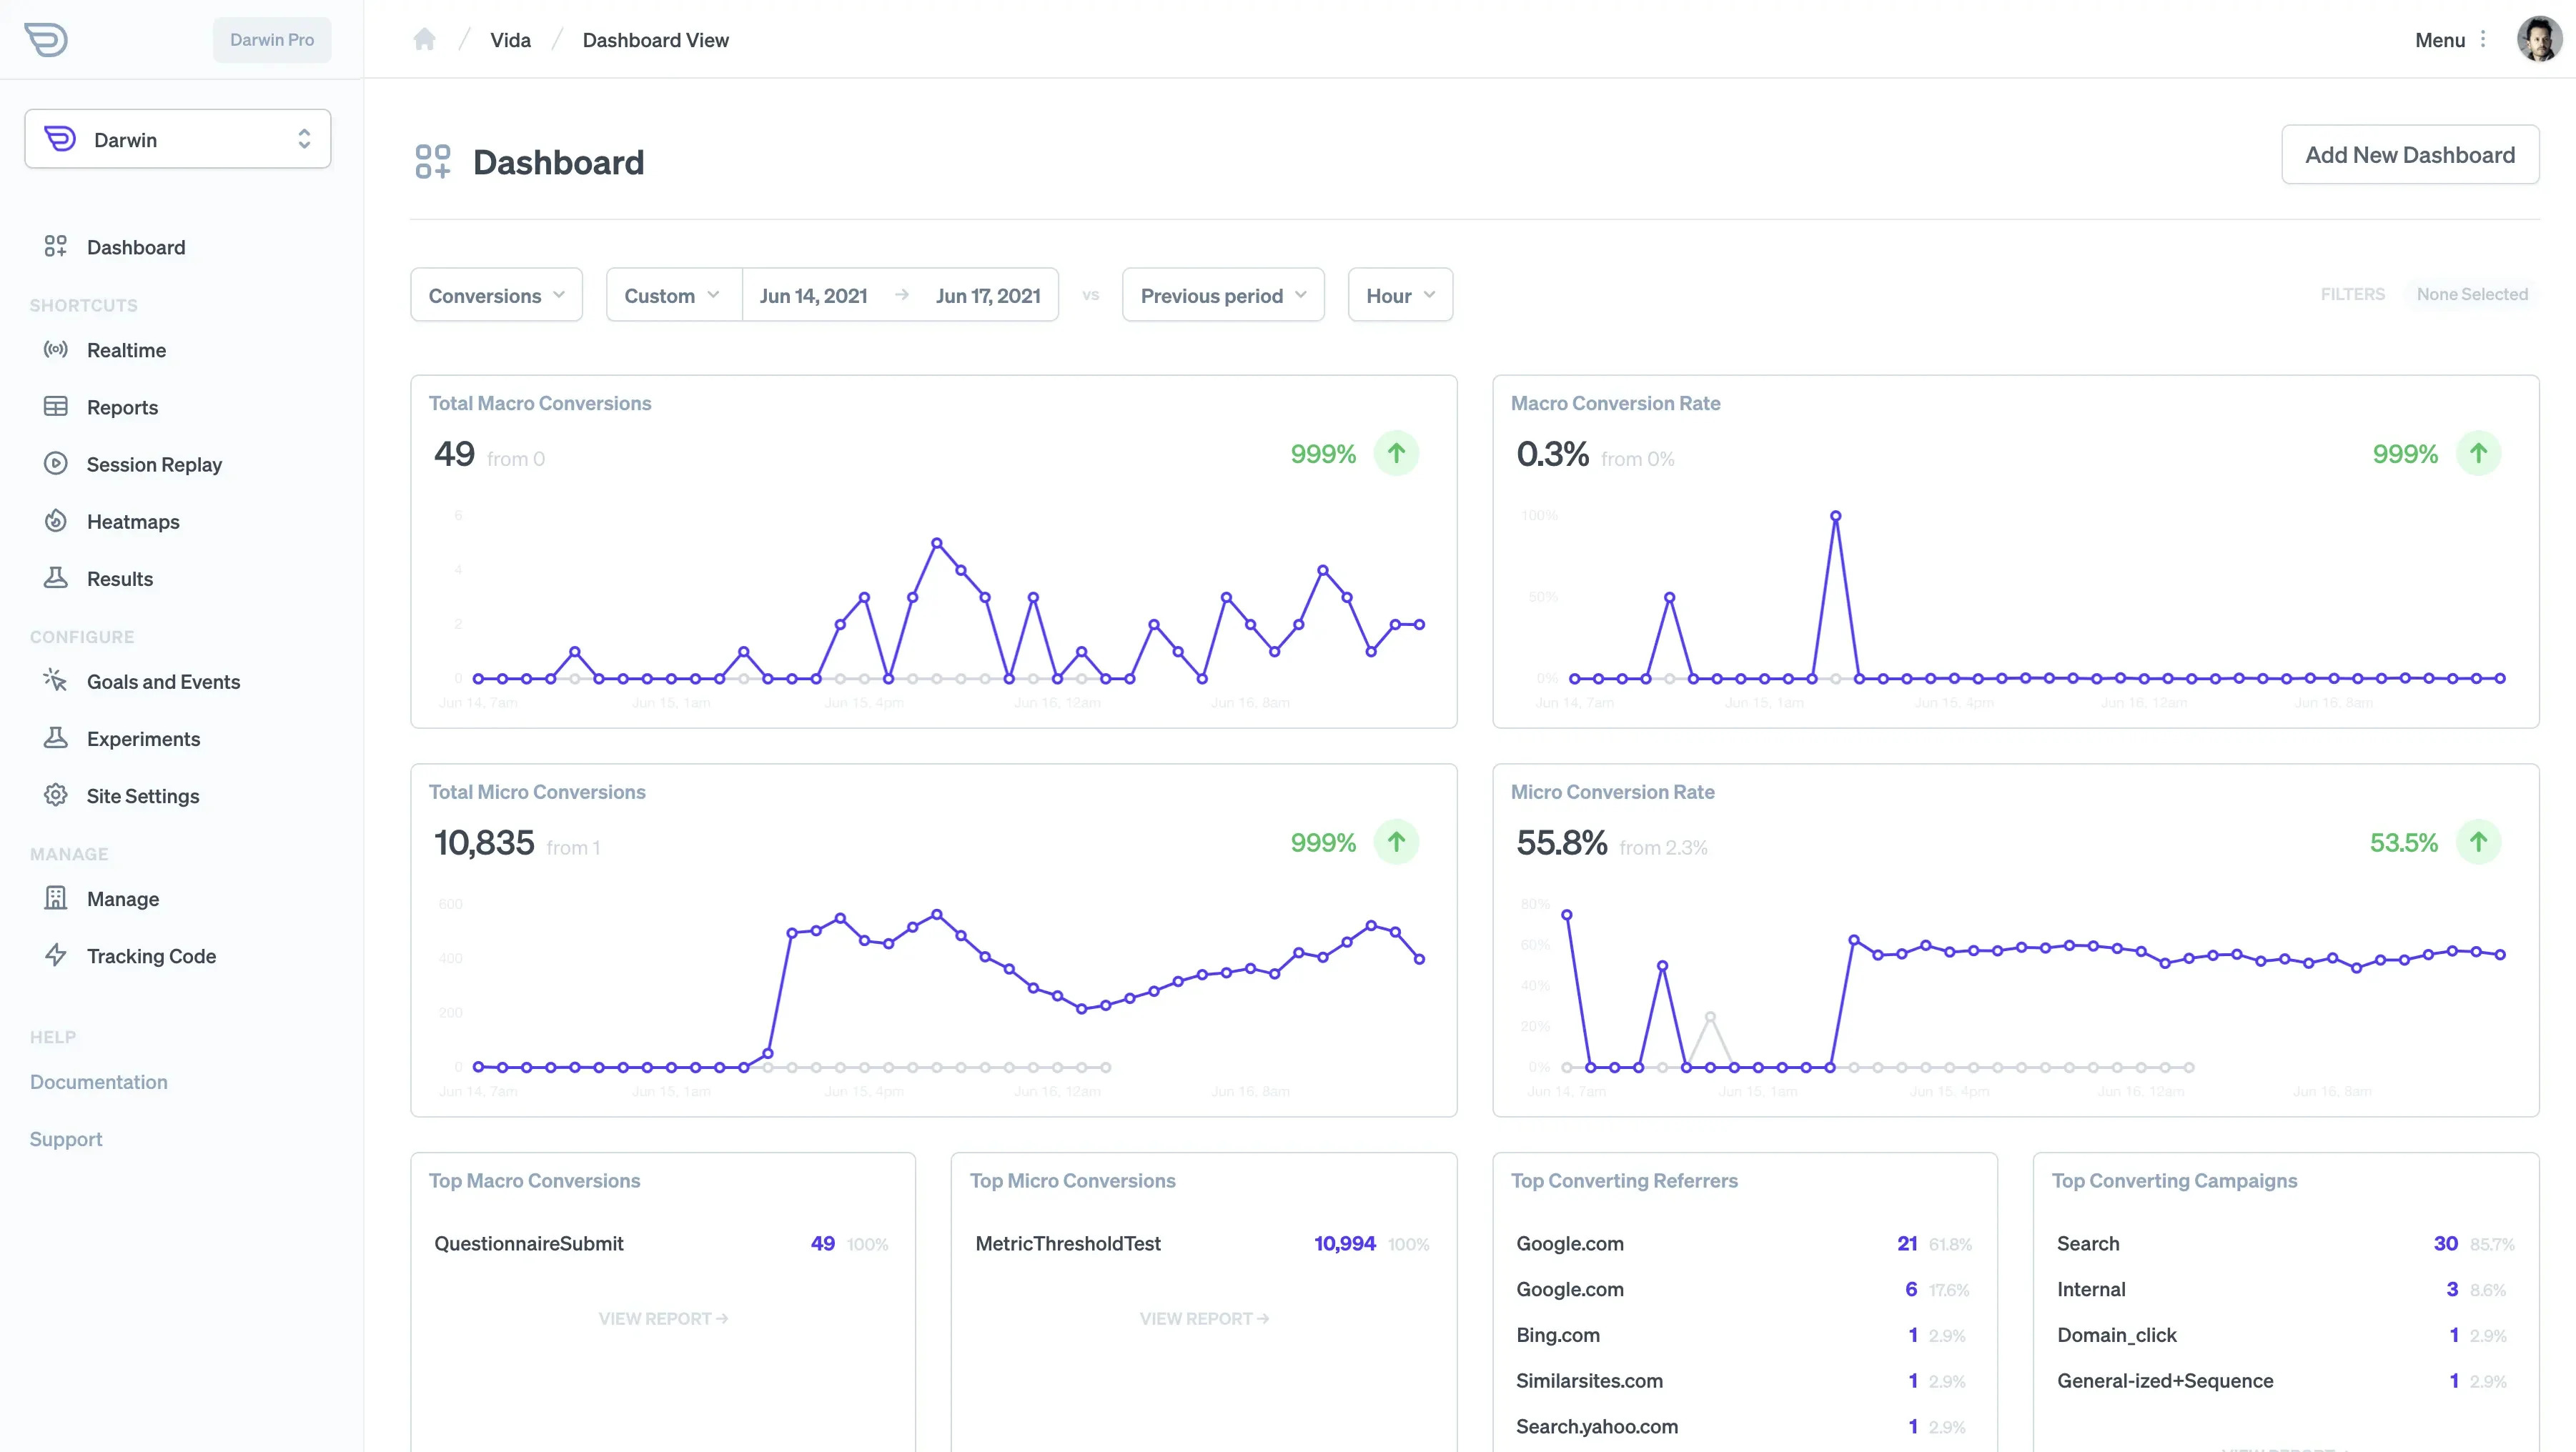
Task: Open Tracking Code under Manage
Action: click(x=151, y=955)
